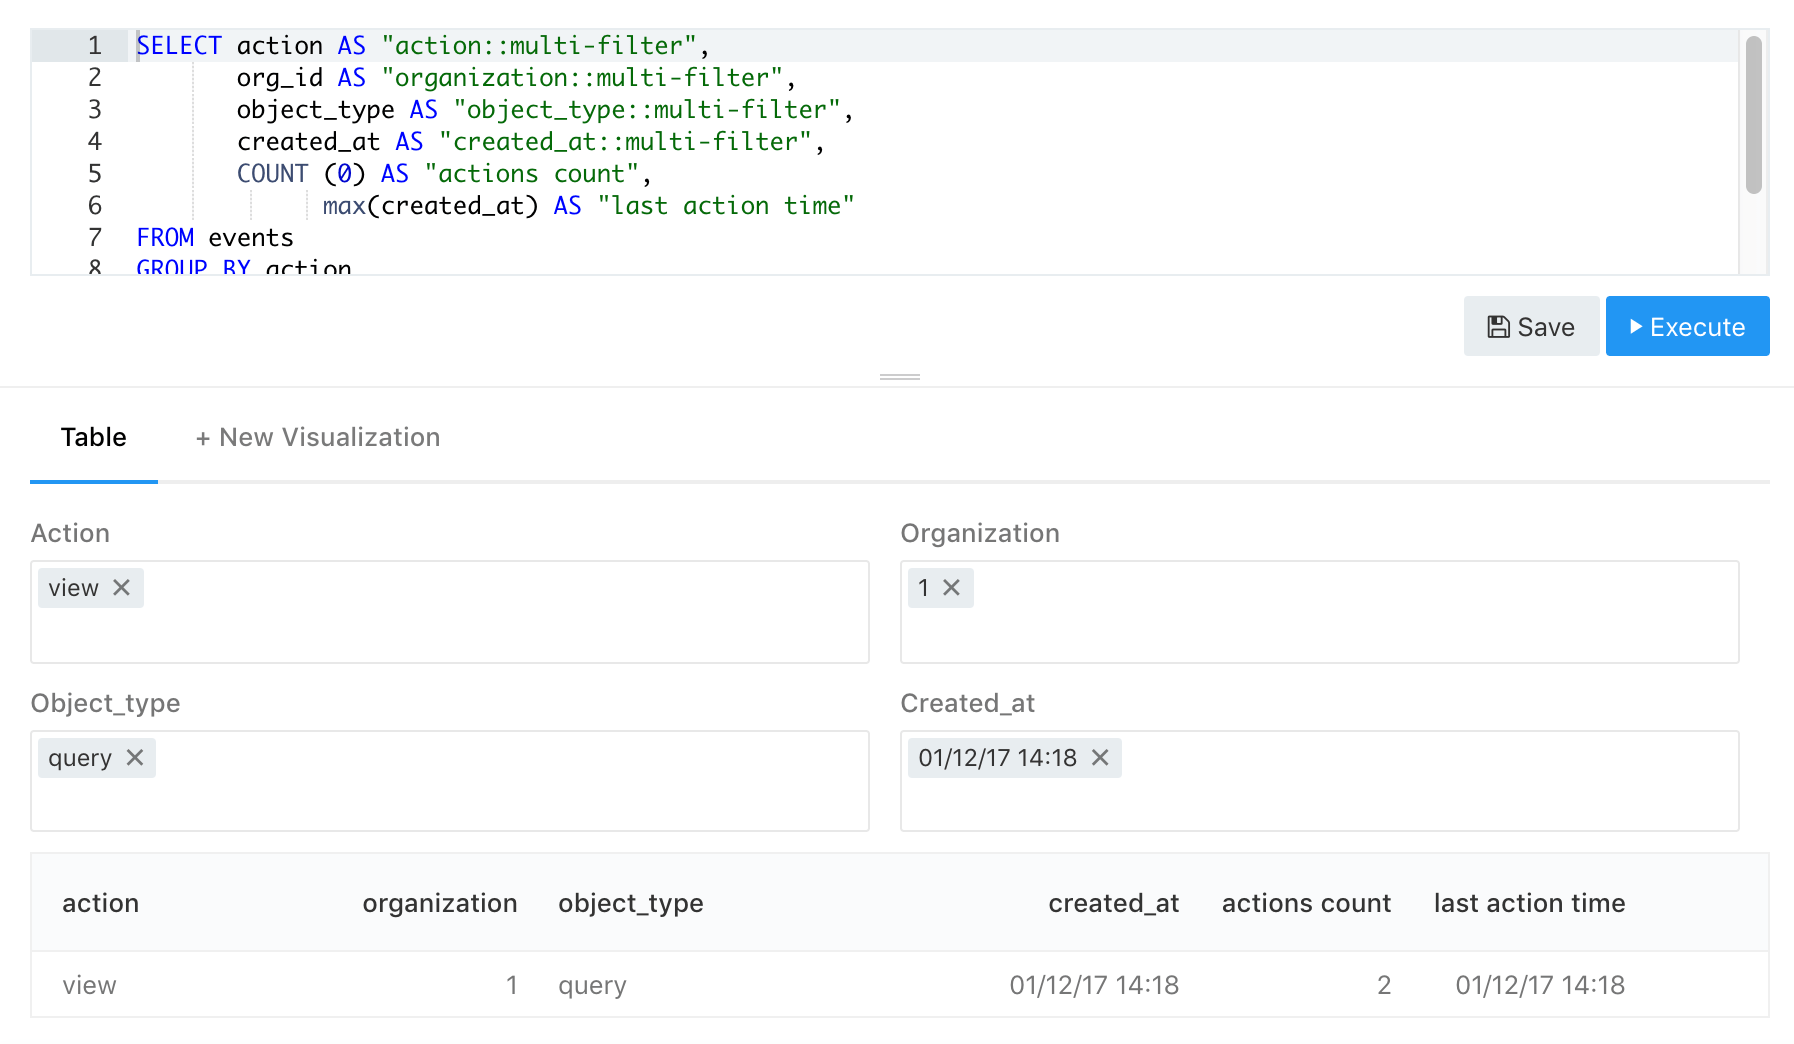Open the Created_at multi-filter selector
The image size is (1794, 1044).
pos(1320,800)
